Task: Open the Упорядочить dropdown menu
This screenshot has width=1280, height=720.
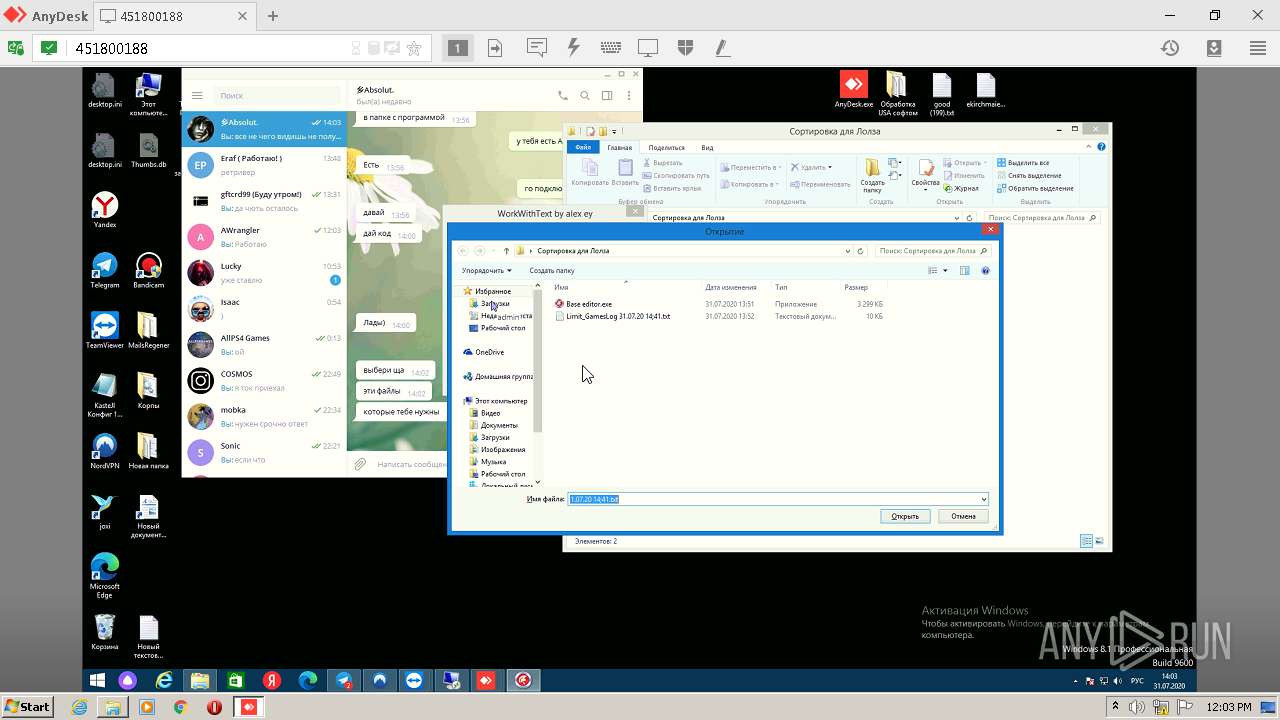Action: coord(487,270)
